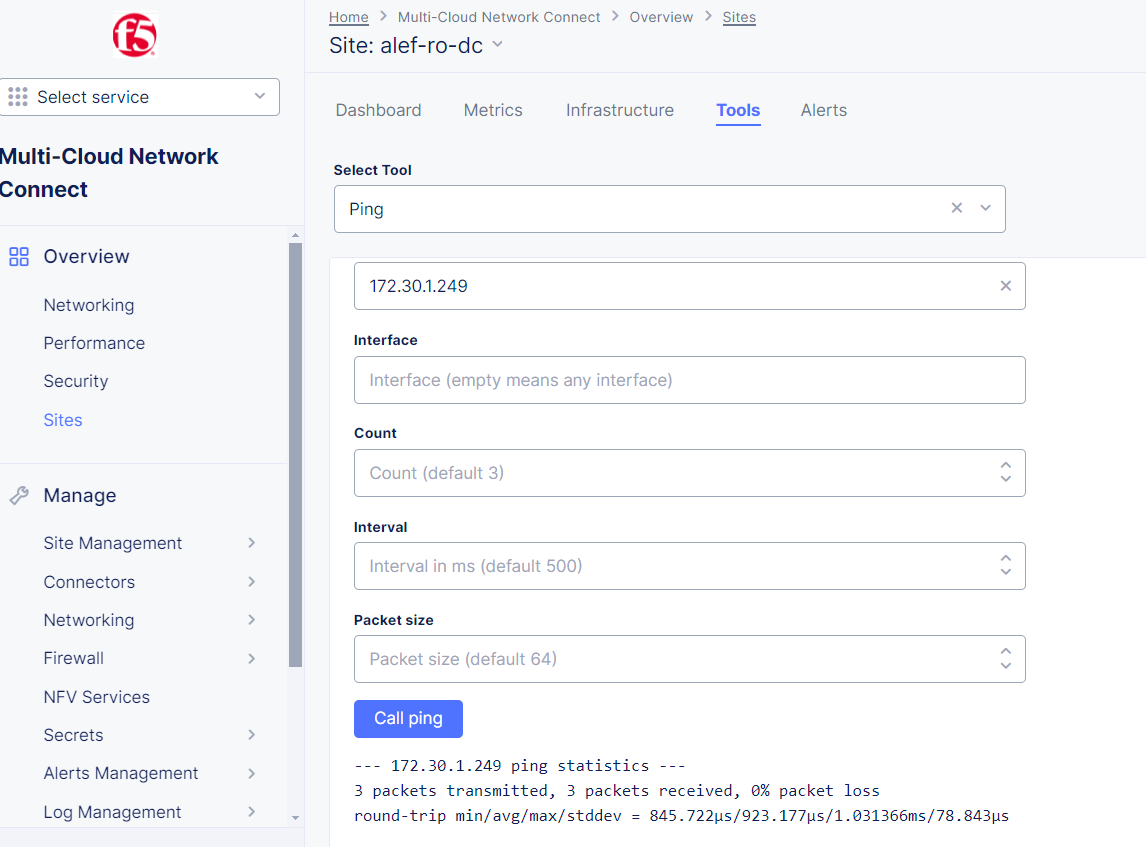Focus the Packet size input field
1146x847 pixels.
pos(690,659)
